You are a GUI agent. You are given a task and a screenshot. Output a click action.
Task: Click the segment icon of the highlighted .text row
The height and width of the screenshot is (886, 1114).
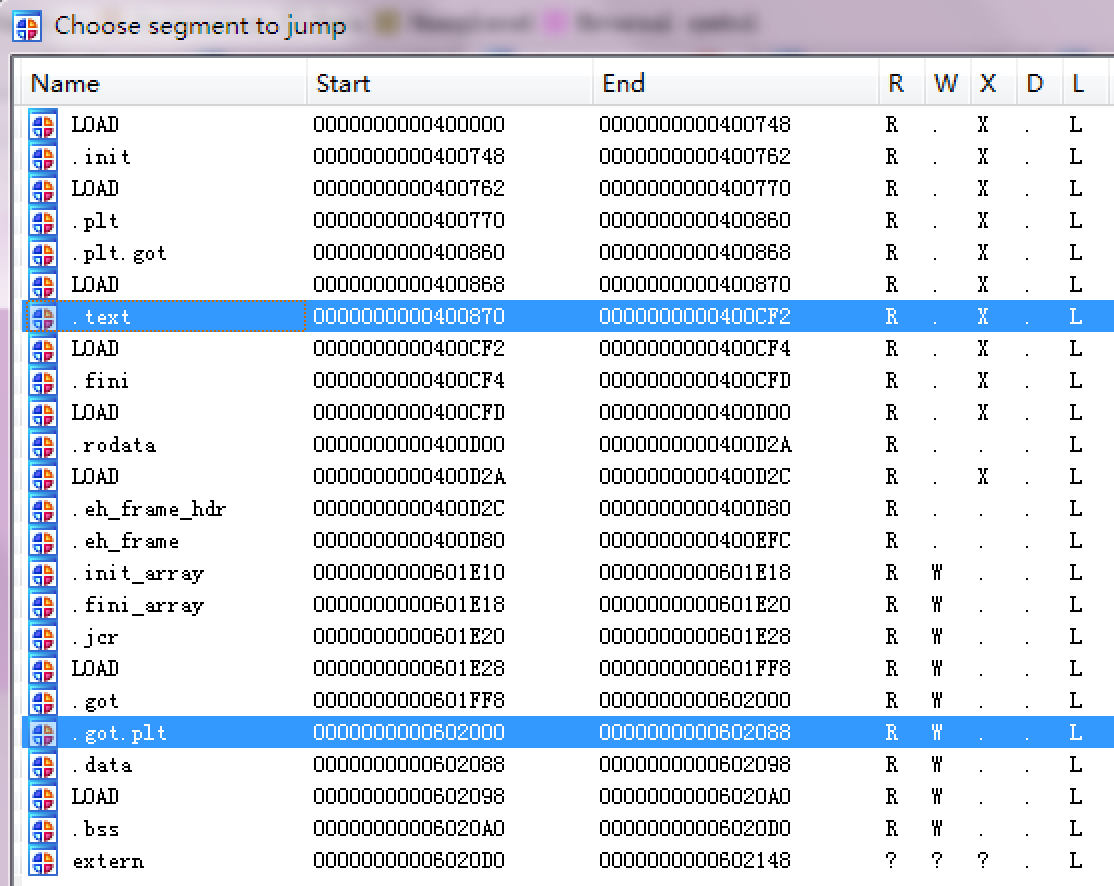[x=43, y=317]
